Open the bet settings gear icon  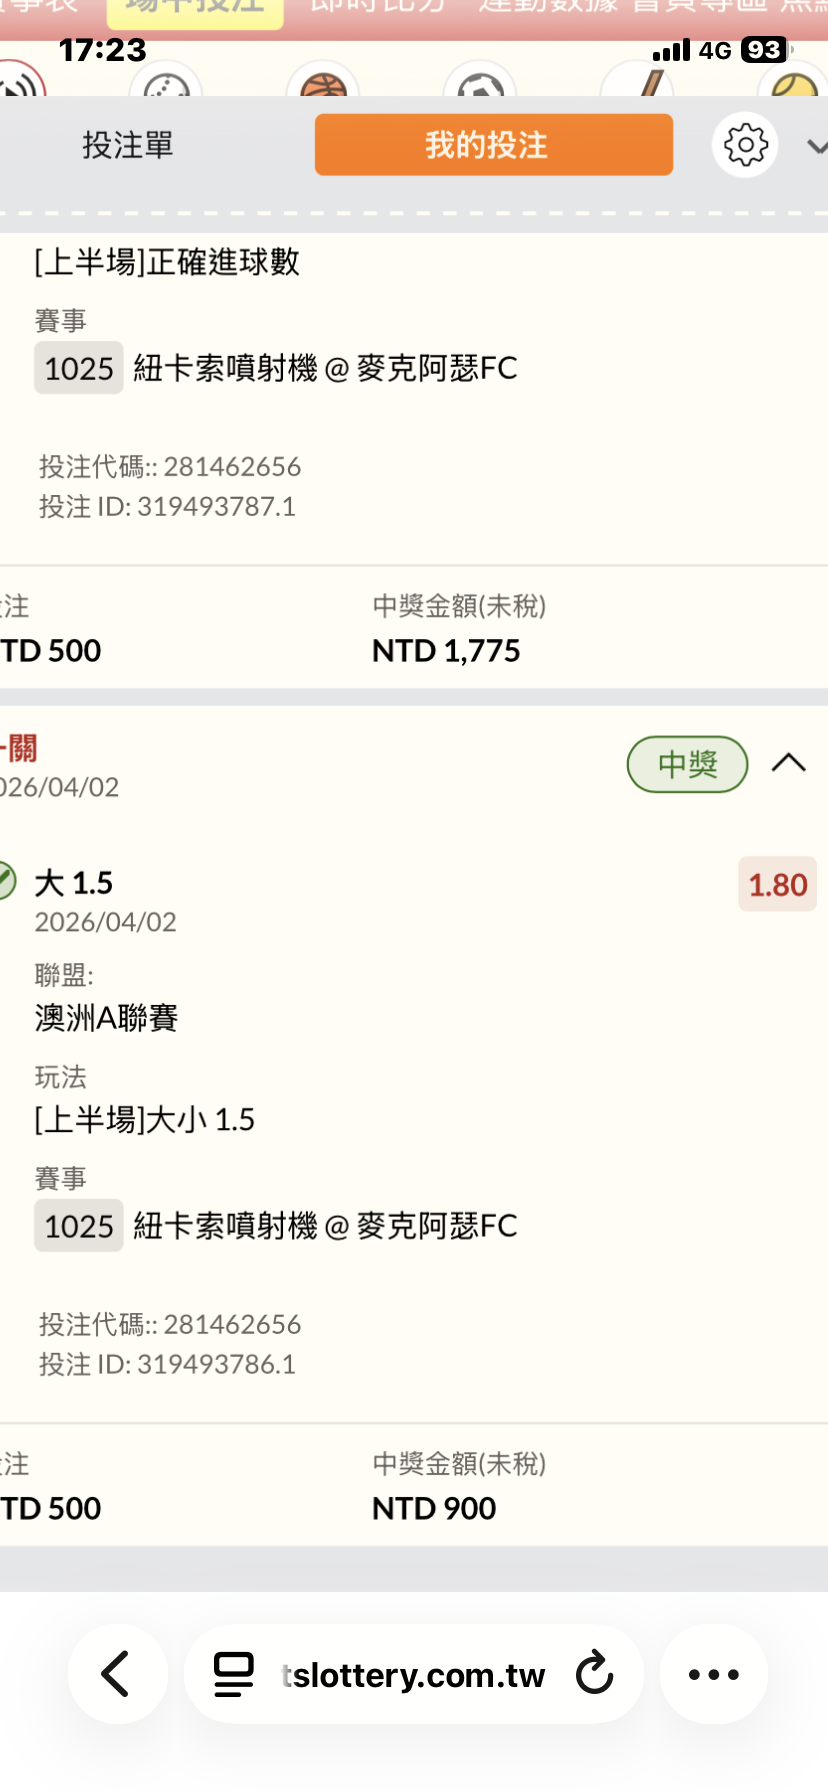tap(745, 145)
